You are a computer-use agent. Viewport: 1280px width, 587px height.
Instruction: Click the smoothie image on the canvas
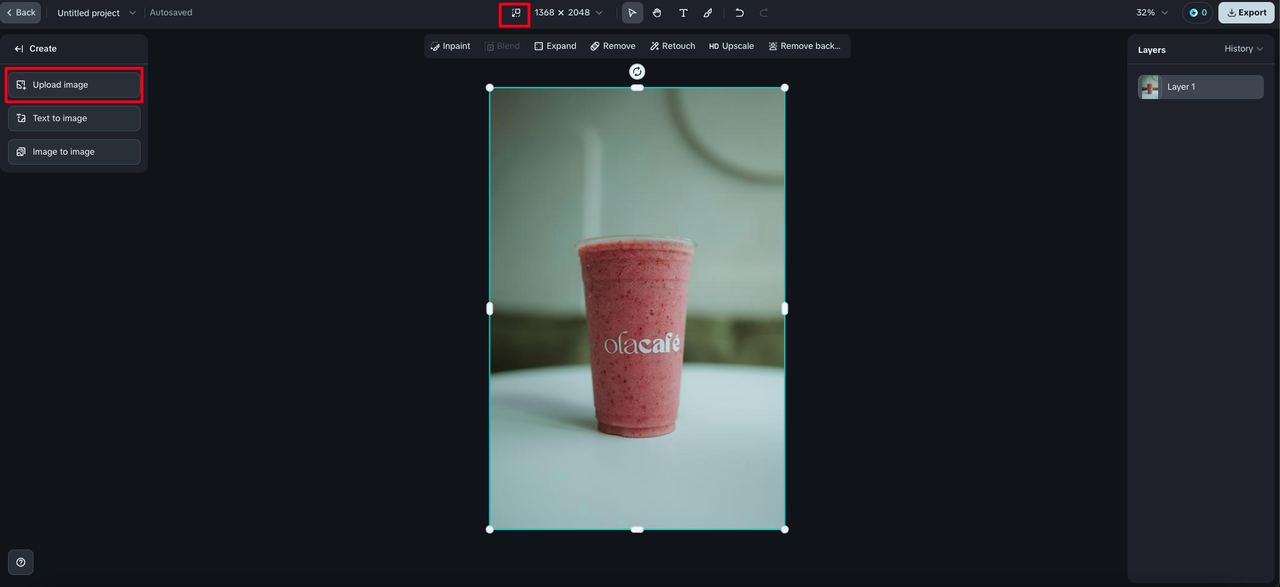point(637,308)
